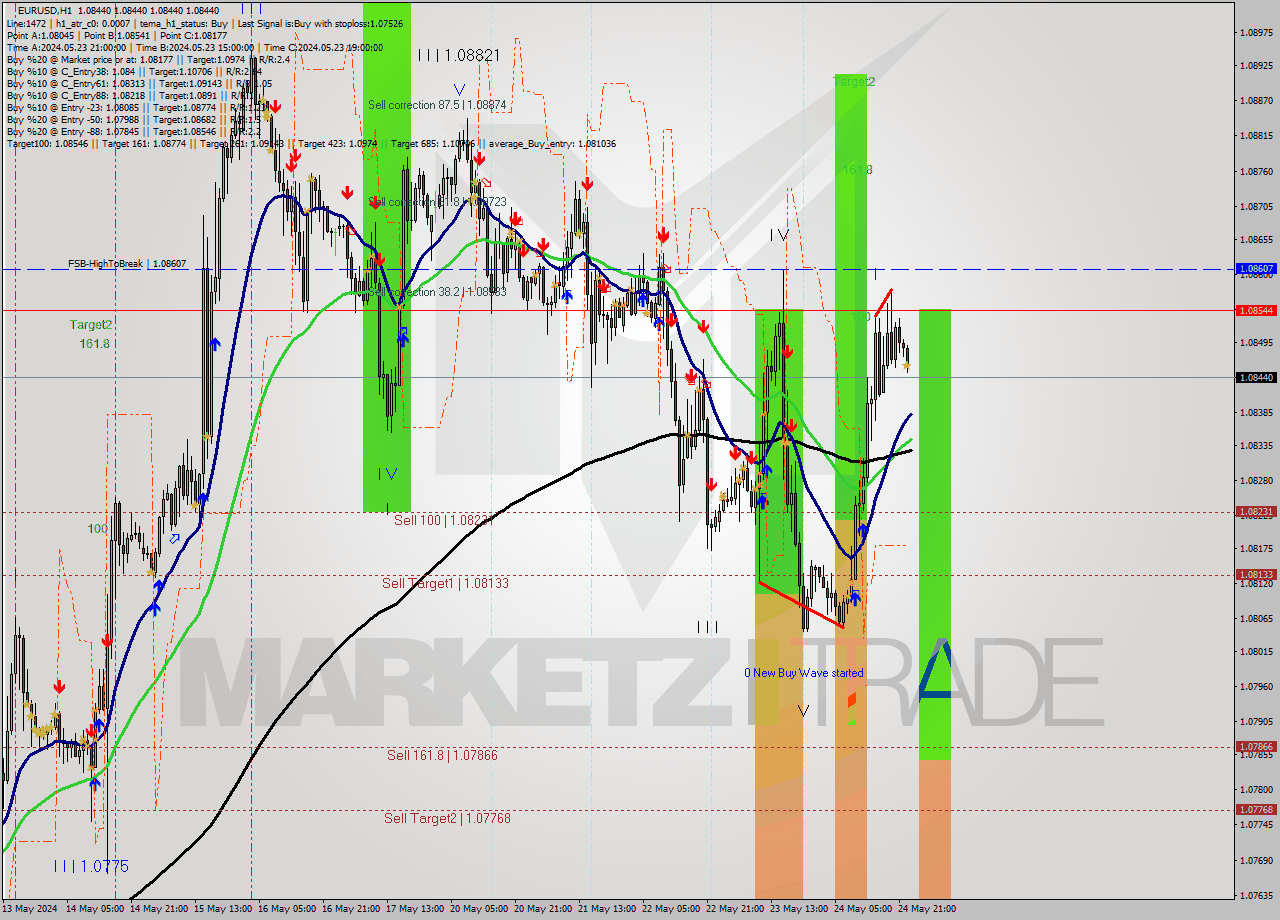Viewport: 1280px width, 920px height.
Task: Select the Sell 161.8 | 1.07866 label
Action: click(x=442, y=755)
